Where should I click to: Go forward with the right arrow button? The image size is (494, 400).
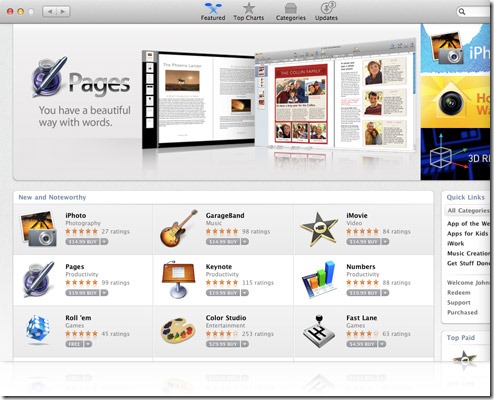(x=63, y=12)
